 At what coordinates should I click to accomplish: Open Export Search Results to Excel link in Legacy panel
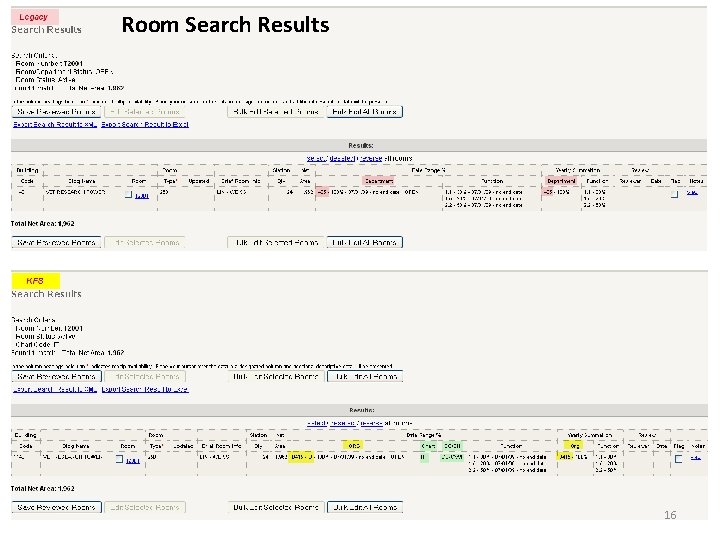coord(145,124)
